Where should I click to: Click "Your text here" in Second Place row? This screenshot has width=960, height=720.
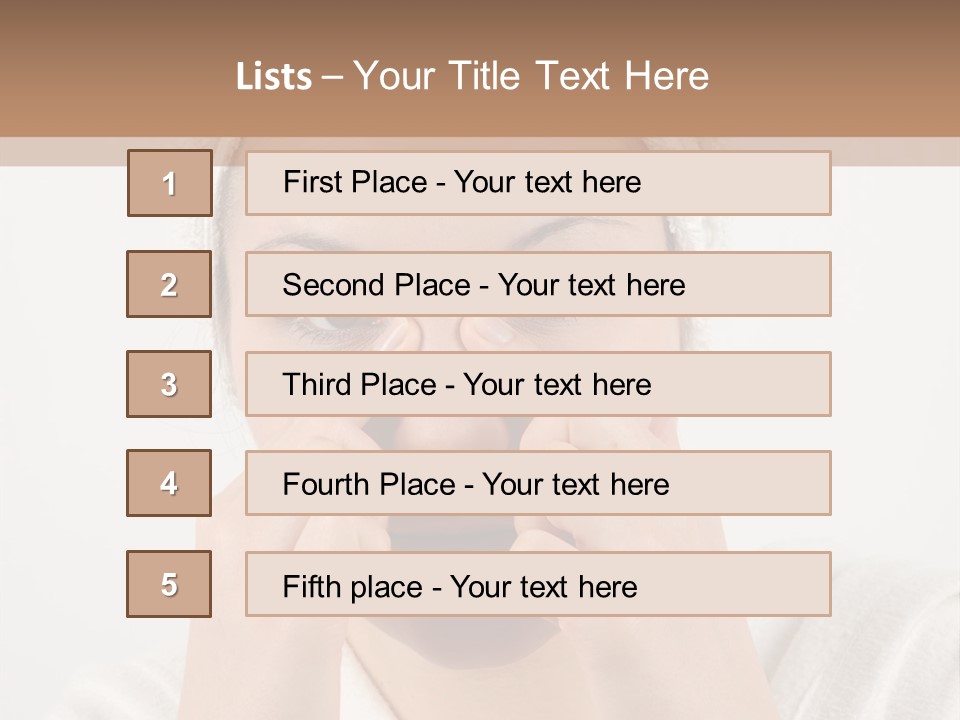tap(591, 285)
